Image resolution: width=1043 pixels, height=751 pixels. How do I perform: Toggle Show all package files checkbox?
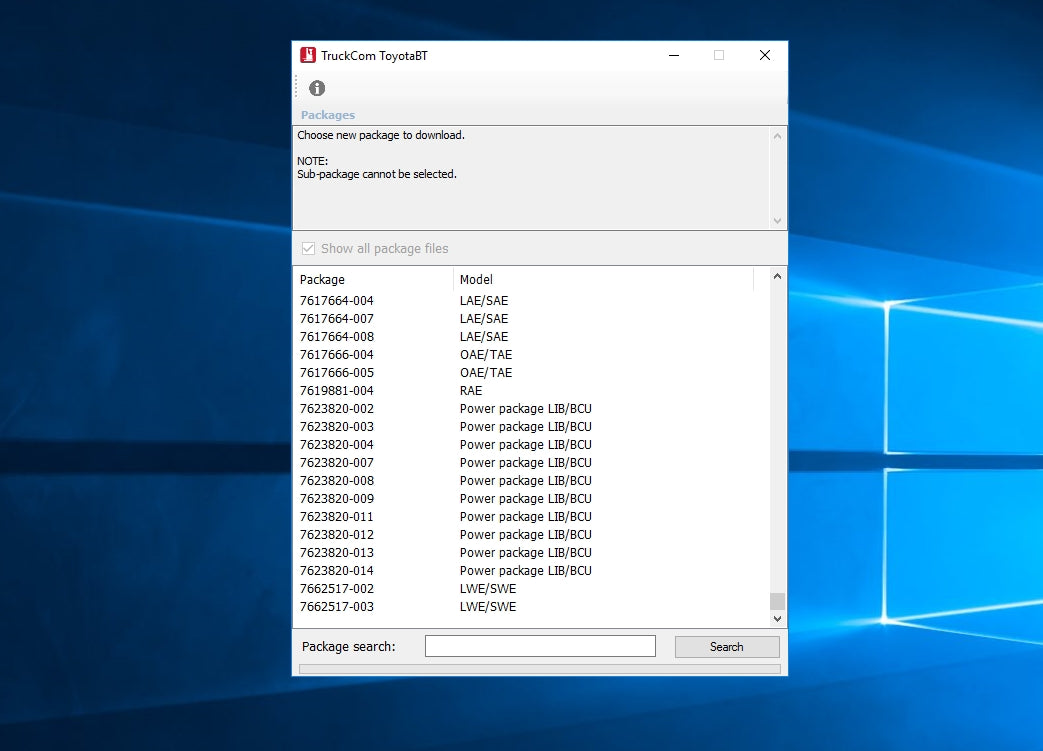click(309, 249)
